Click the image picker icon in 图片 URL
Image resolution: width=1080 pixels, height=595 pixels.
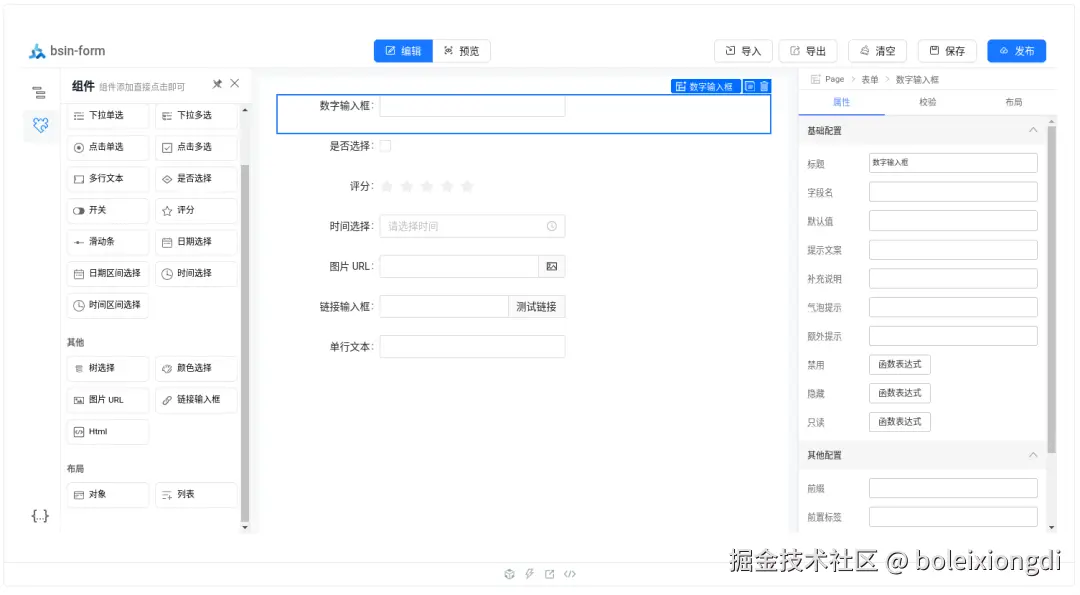tap(552, 267)
